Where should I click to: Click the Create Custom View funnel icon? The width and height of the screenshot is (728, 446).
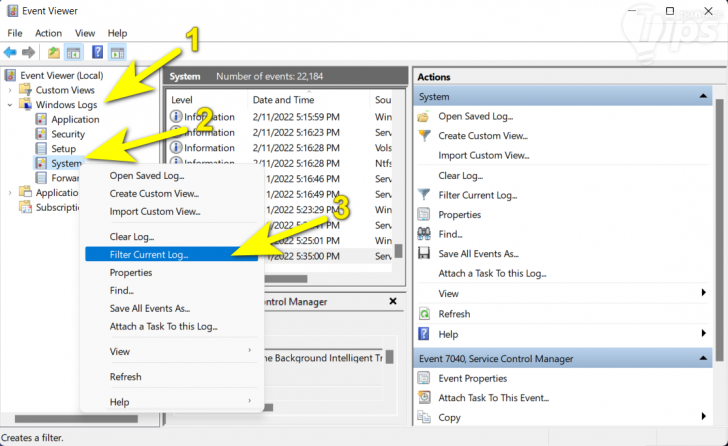pyautogui.click(x=424, y=136)
